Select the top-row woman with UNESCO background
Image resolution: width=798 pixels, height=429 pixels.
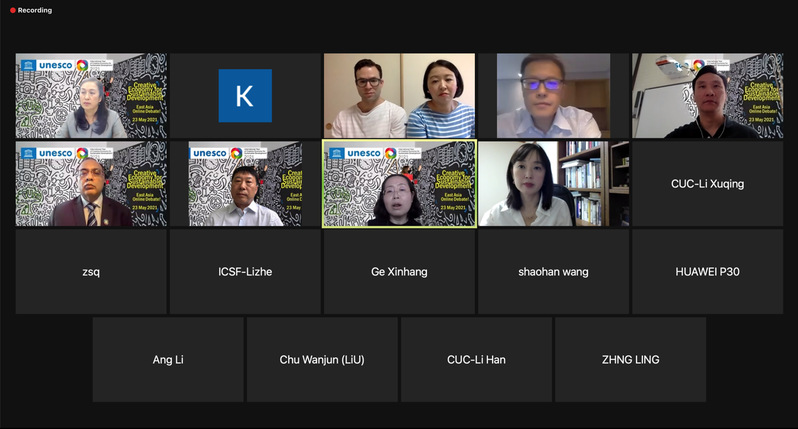[x=91, y=96]
